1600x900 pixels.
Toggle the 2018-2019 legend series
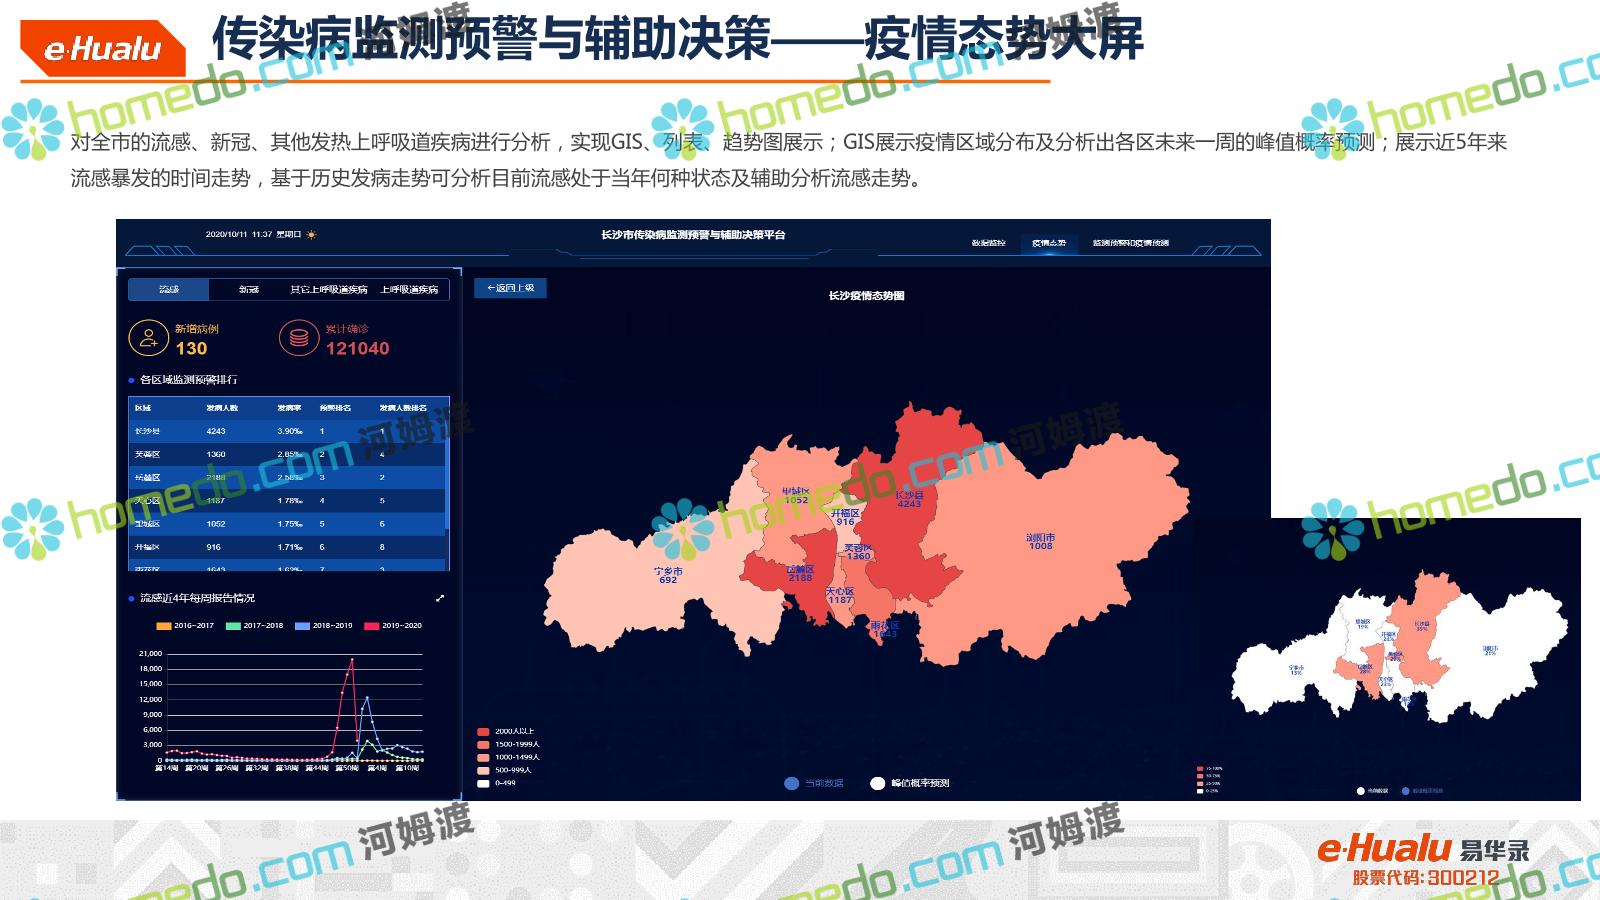tap(324, 626)
